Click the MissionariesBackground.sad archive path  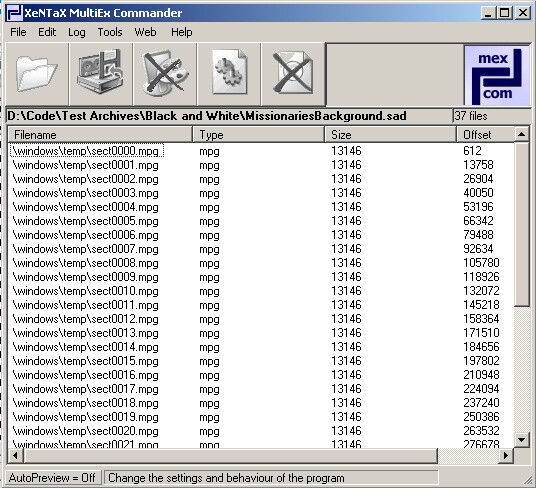(x=207, y=116)
